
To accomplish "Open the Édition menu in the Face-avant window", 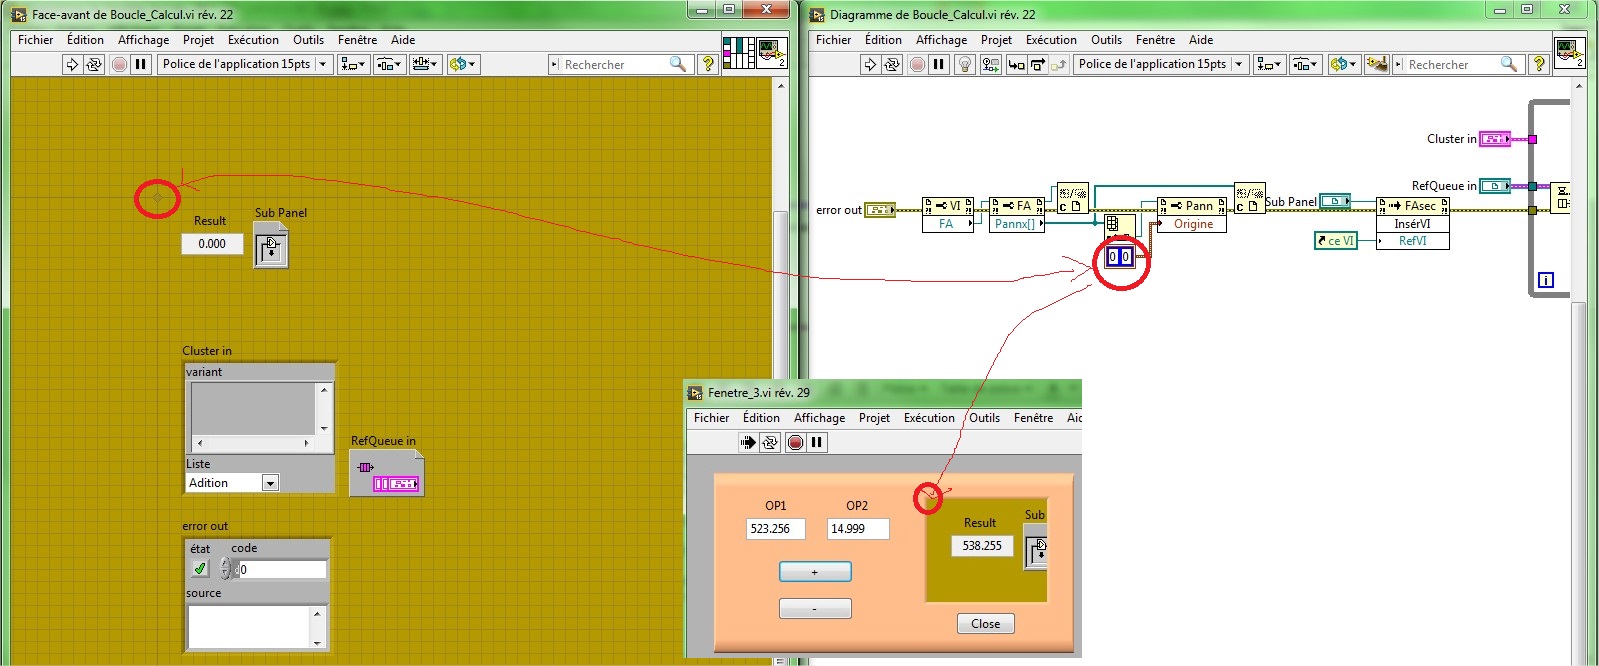I will (85, 40).
